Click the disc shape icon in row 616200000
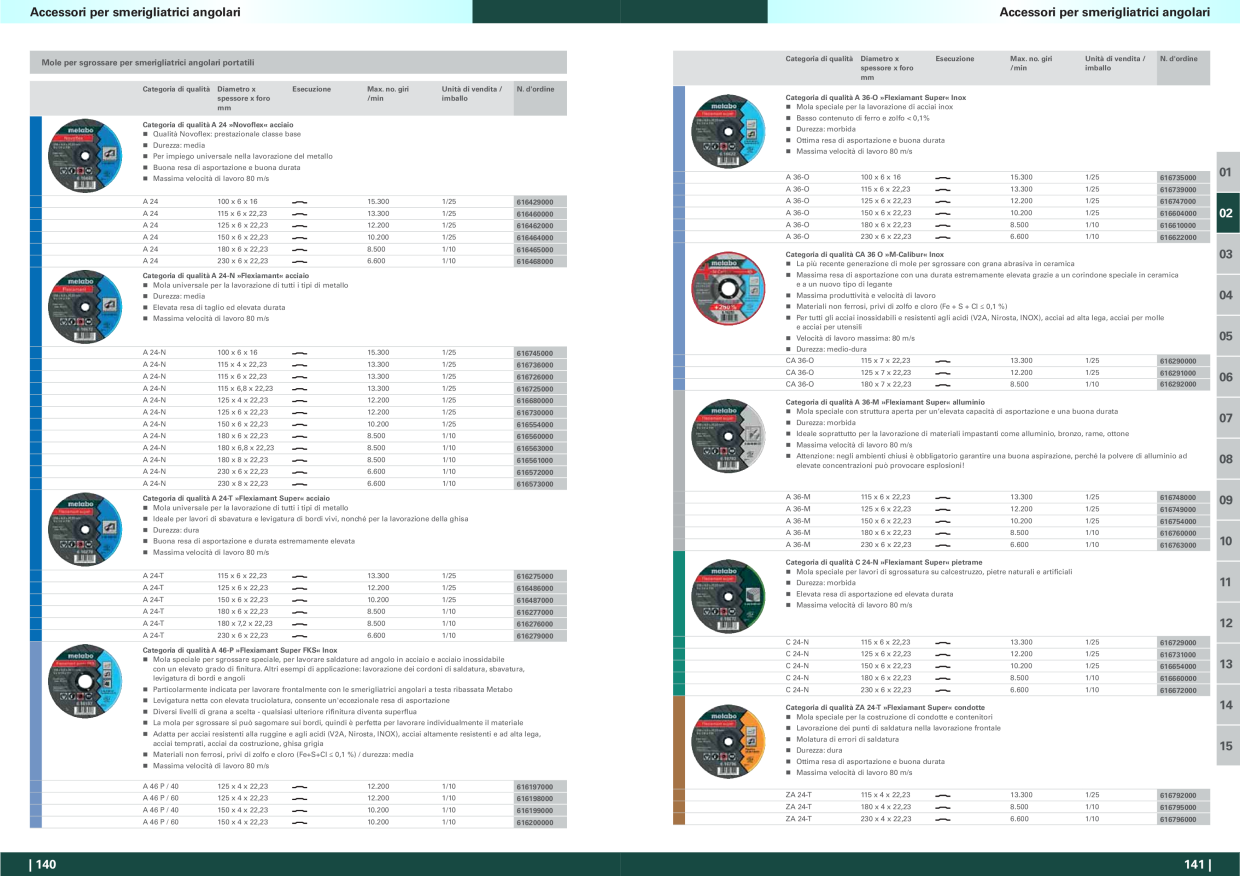 [298, 822]
